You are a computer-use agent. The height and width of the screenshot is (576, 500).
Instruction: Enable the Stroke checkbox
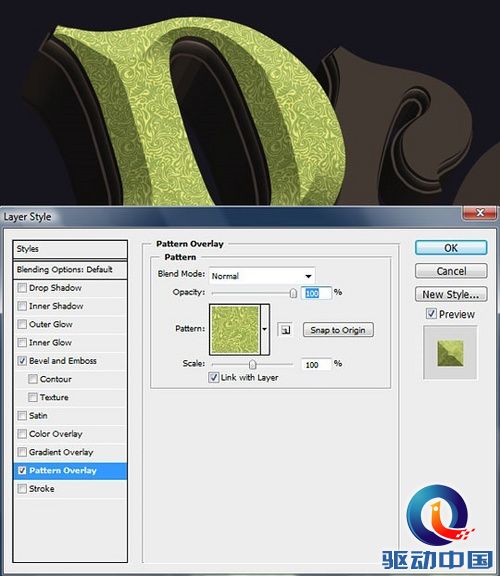click(x=22, y=489)
